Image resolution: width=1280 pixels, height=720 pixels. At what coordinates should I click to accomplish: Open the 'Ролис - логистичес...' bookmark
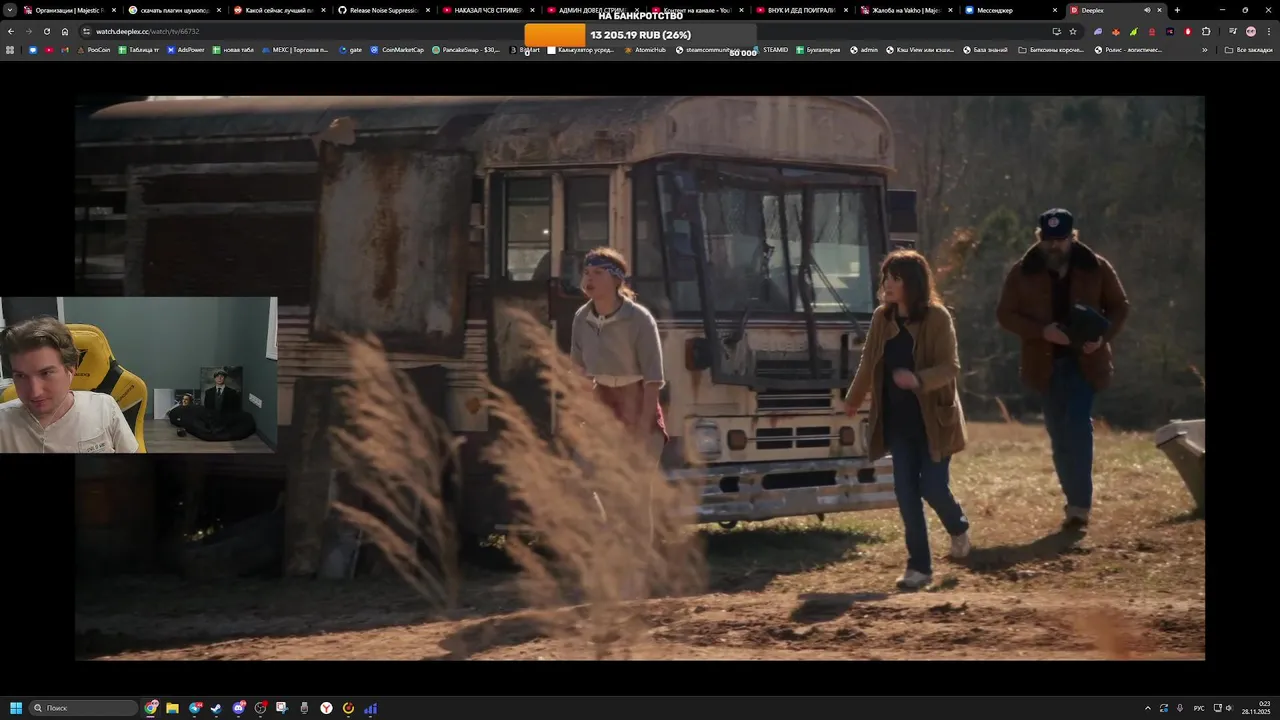1128,49
